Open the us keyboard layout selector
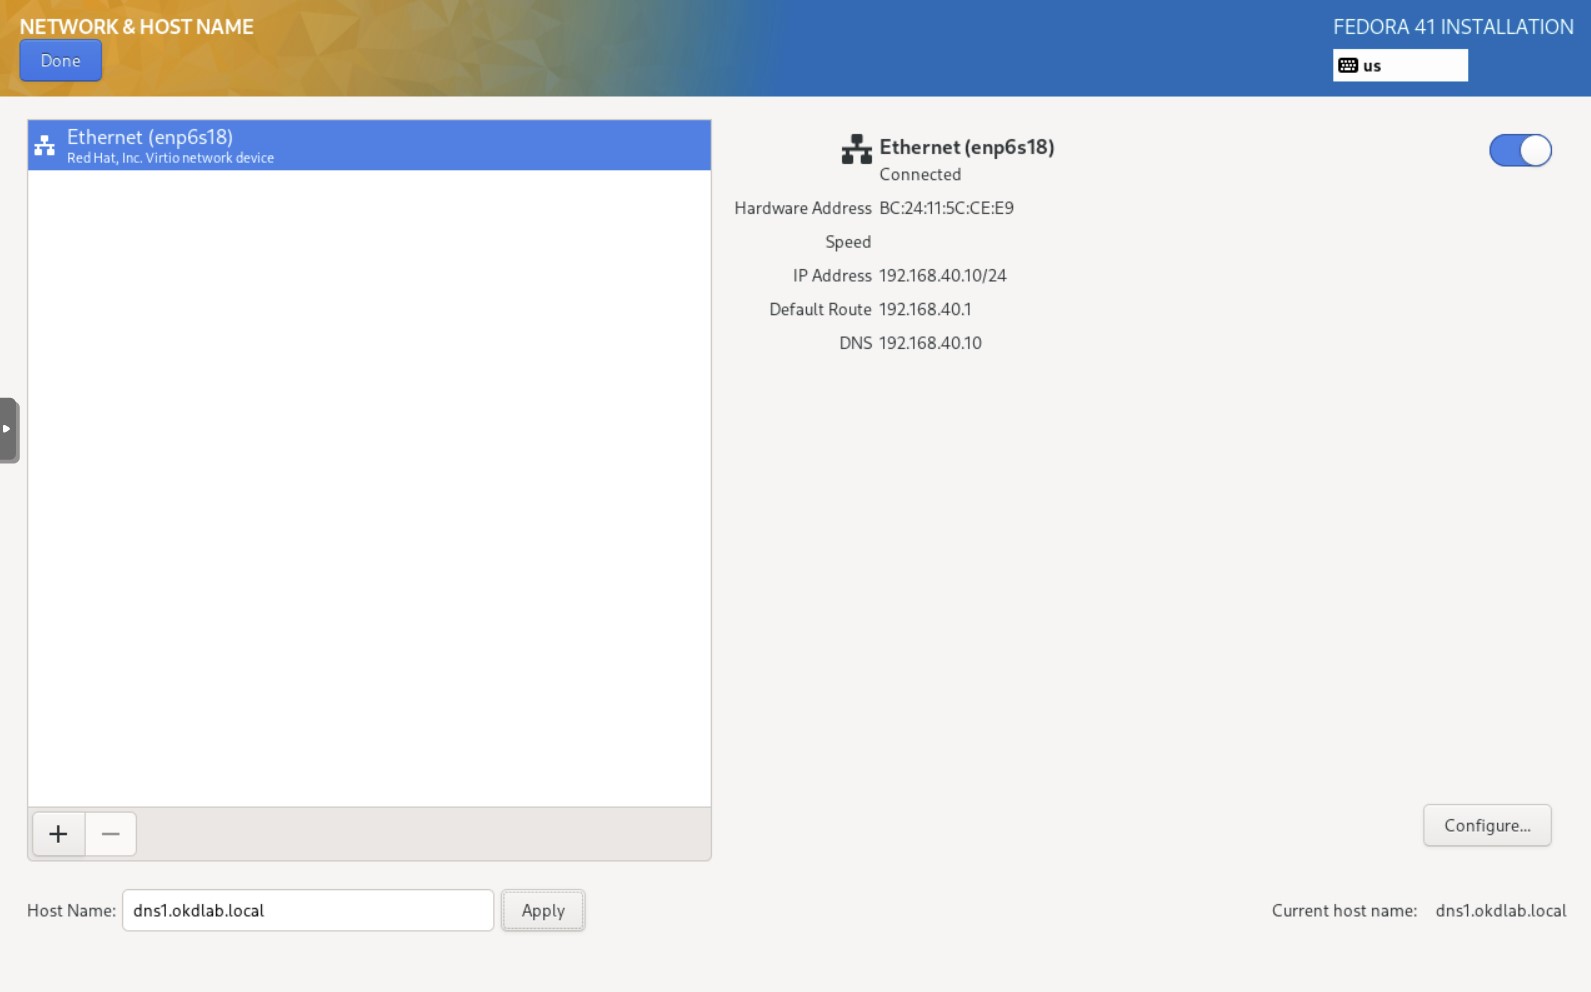The image size is (1591, 992). (1399, 66)
